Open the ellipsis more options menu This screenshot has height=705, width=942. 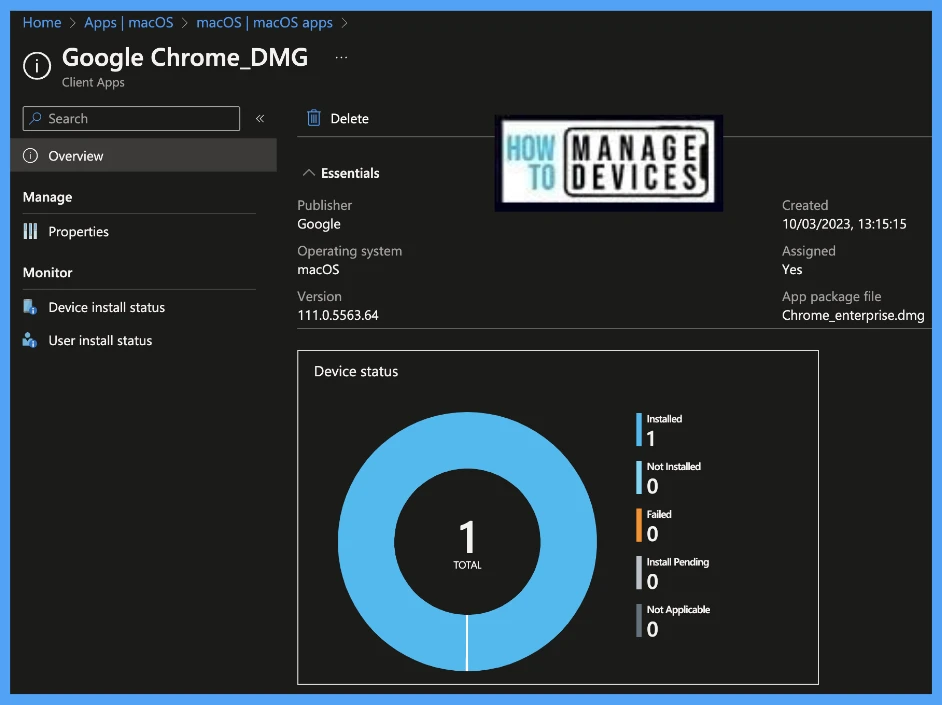coord(341,58)
